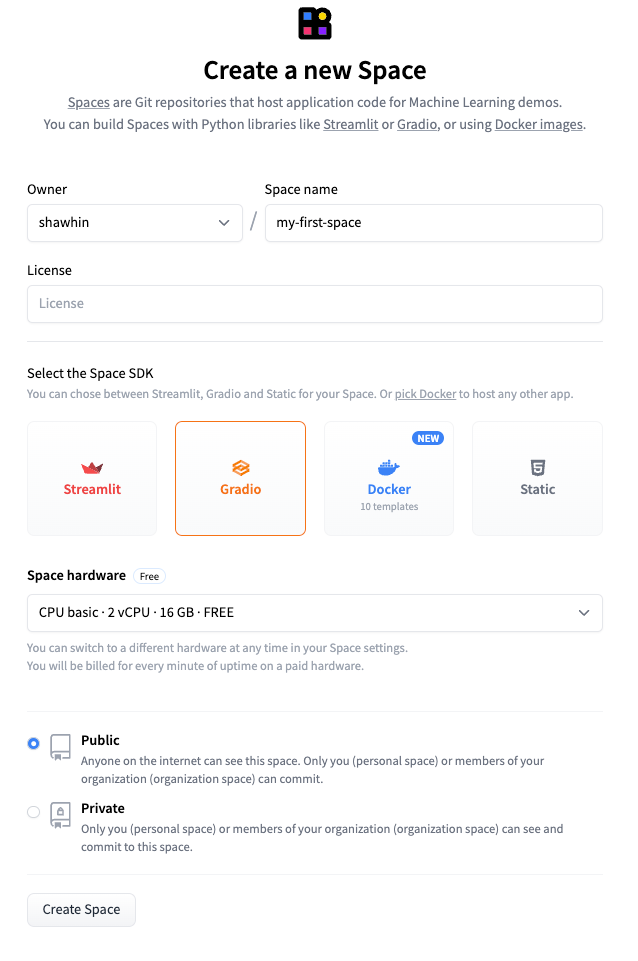Open the Owner dropdown showing shawhin
This screenshot has height=961, width=638.
(135, 223)
